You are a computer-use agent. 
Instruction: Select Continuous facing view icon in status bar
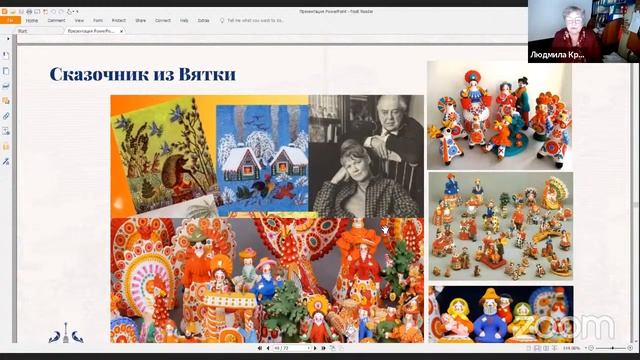(x=553, y=348)
